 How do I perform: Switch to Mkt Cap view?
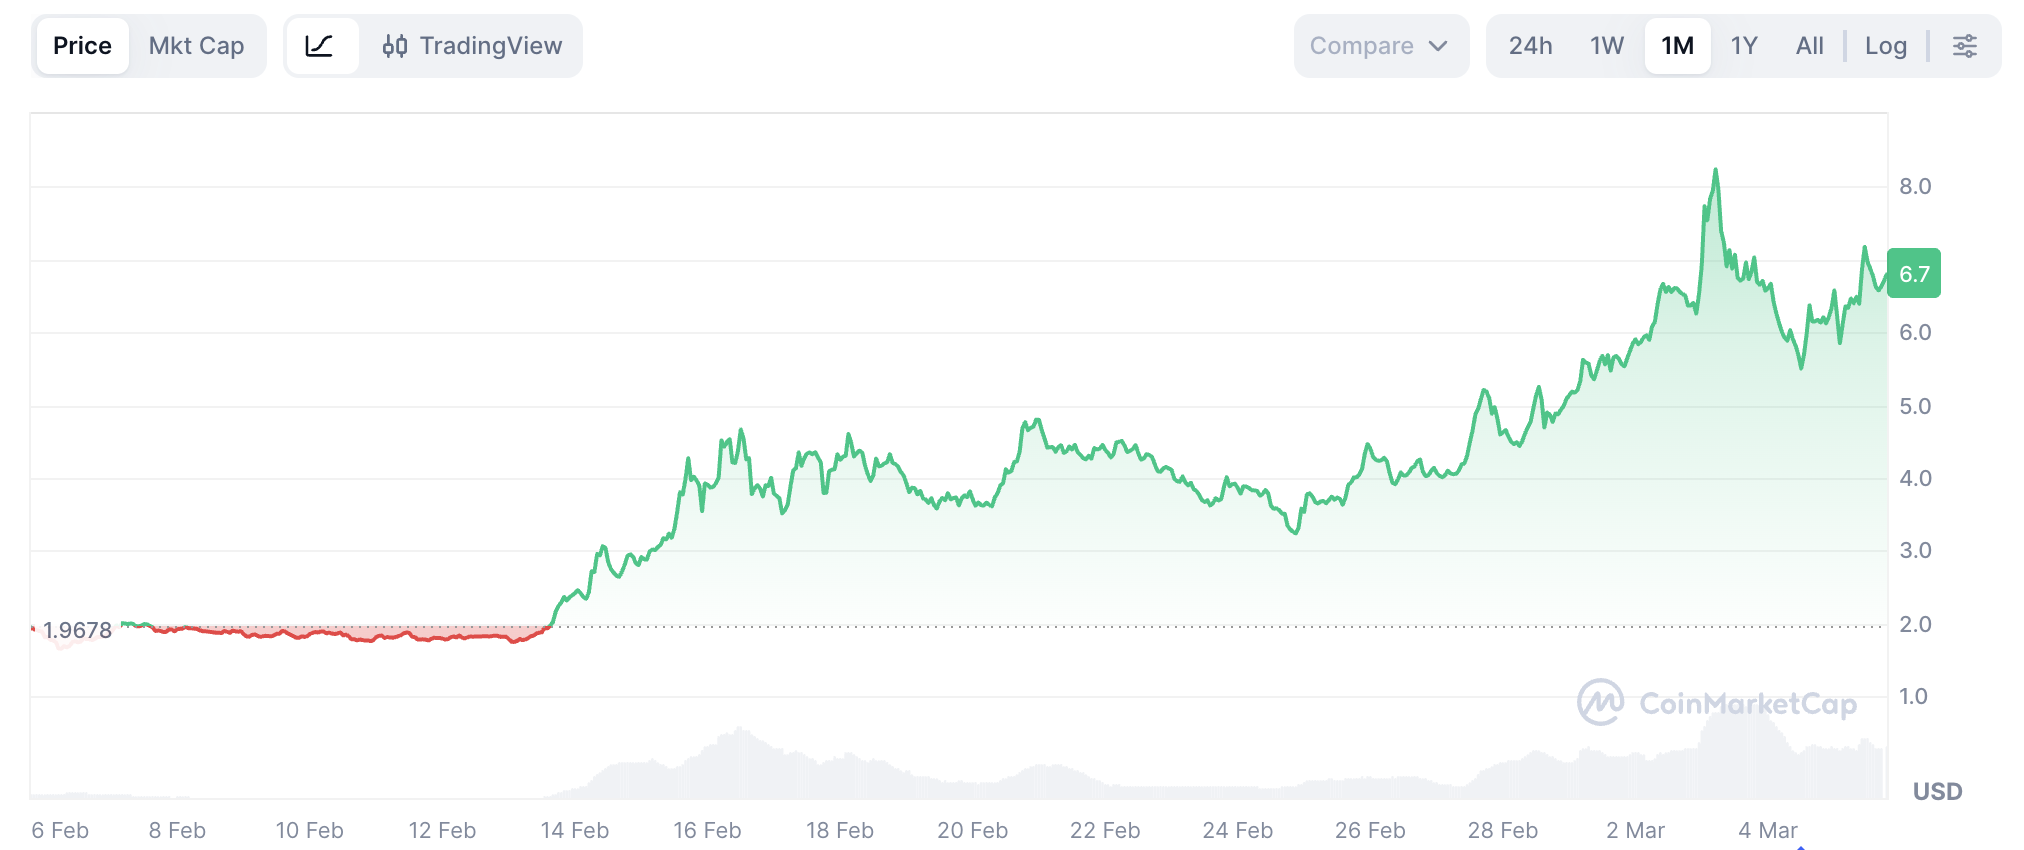coord(196,46)
